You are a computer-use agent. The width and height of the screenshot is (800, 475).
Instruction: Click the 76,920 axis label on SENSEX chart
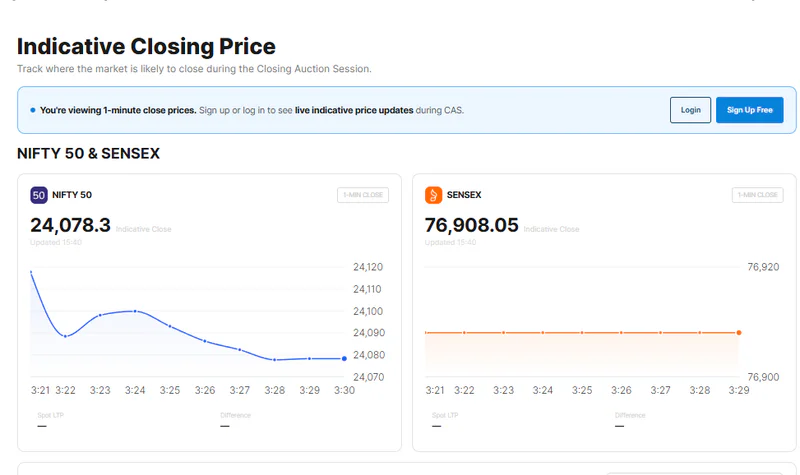(x=763, y=267)
